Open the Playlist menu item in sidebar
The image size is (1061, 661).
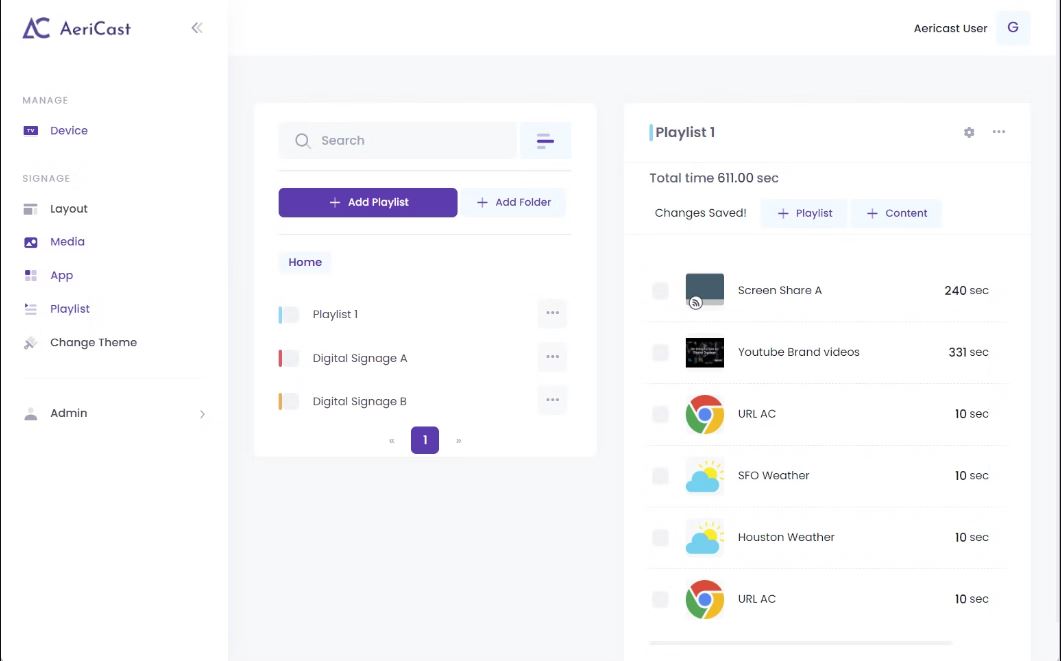click(x=70, y=309)
